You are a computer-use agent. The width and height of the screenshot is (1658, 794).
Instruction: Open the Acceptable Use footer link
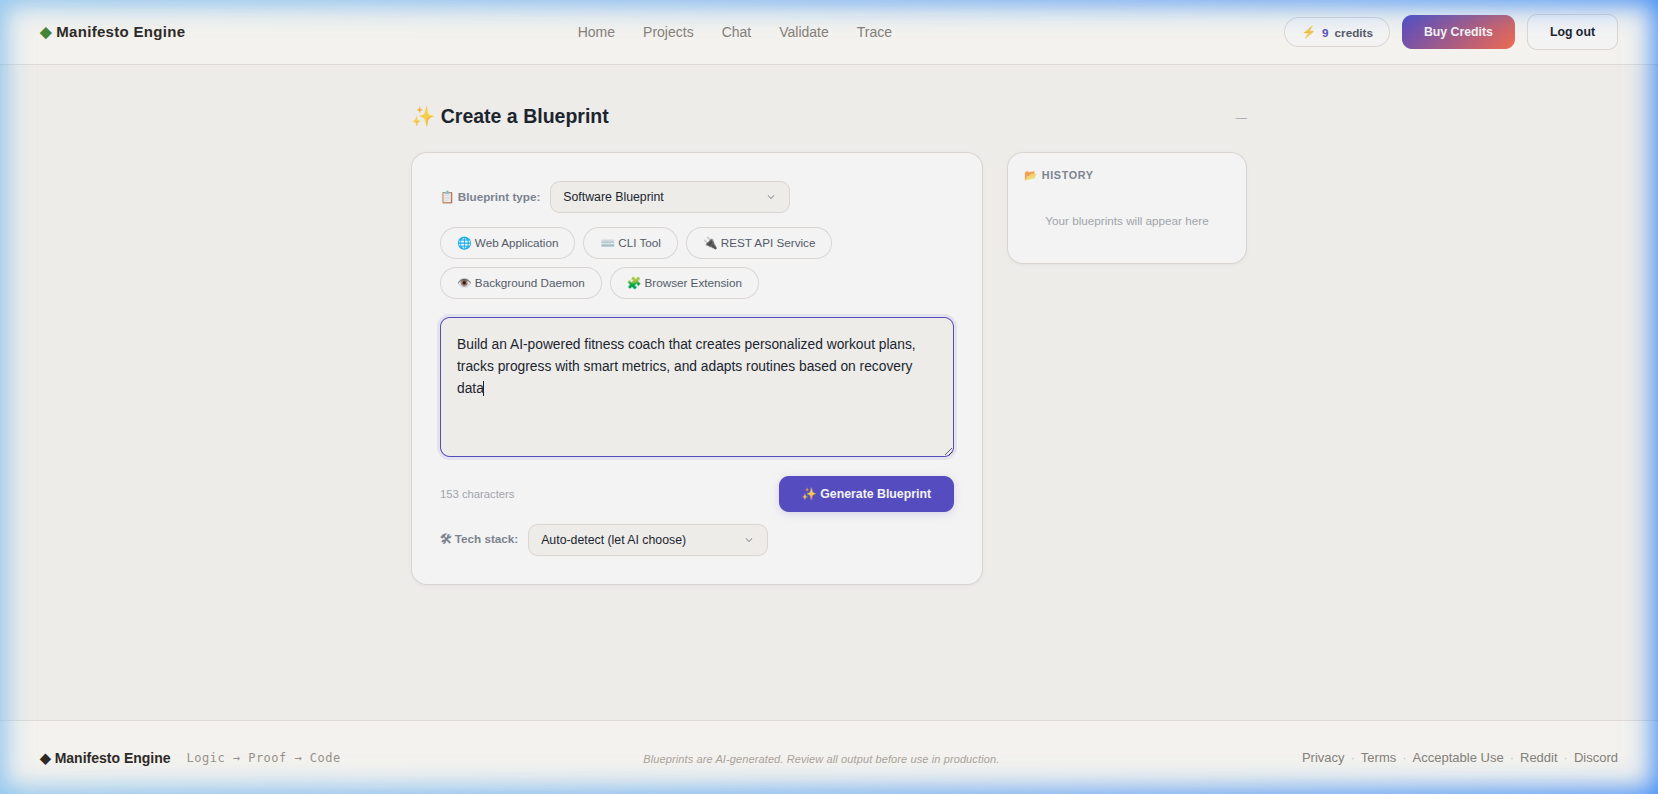1457,758
